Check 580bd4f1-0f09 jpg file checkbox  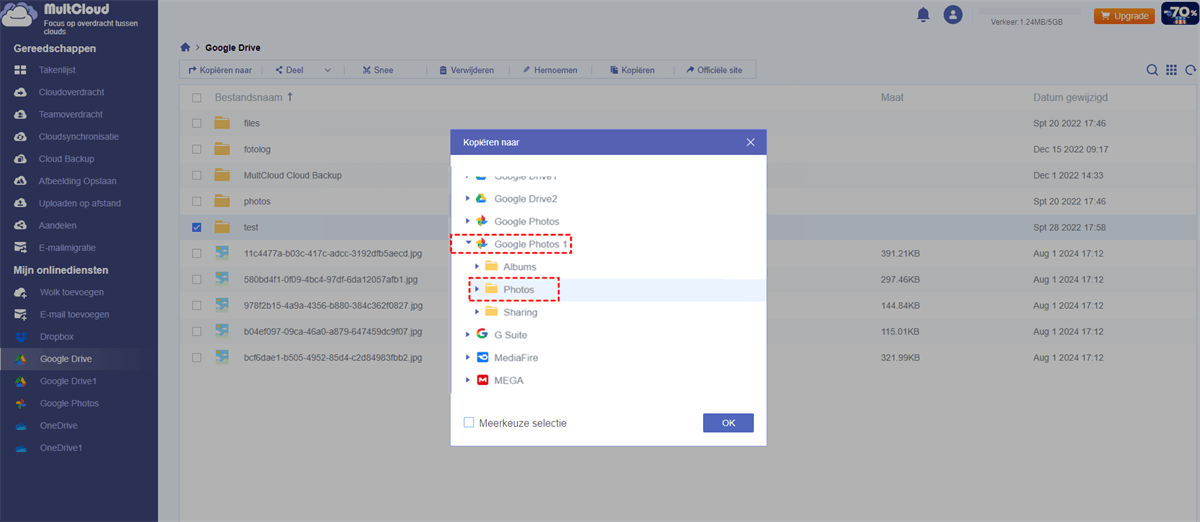click(196, 279)
